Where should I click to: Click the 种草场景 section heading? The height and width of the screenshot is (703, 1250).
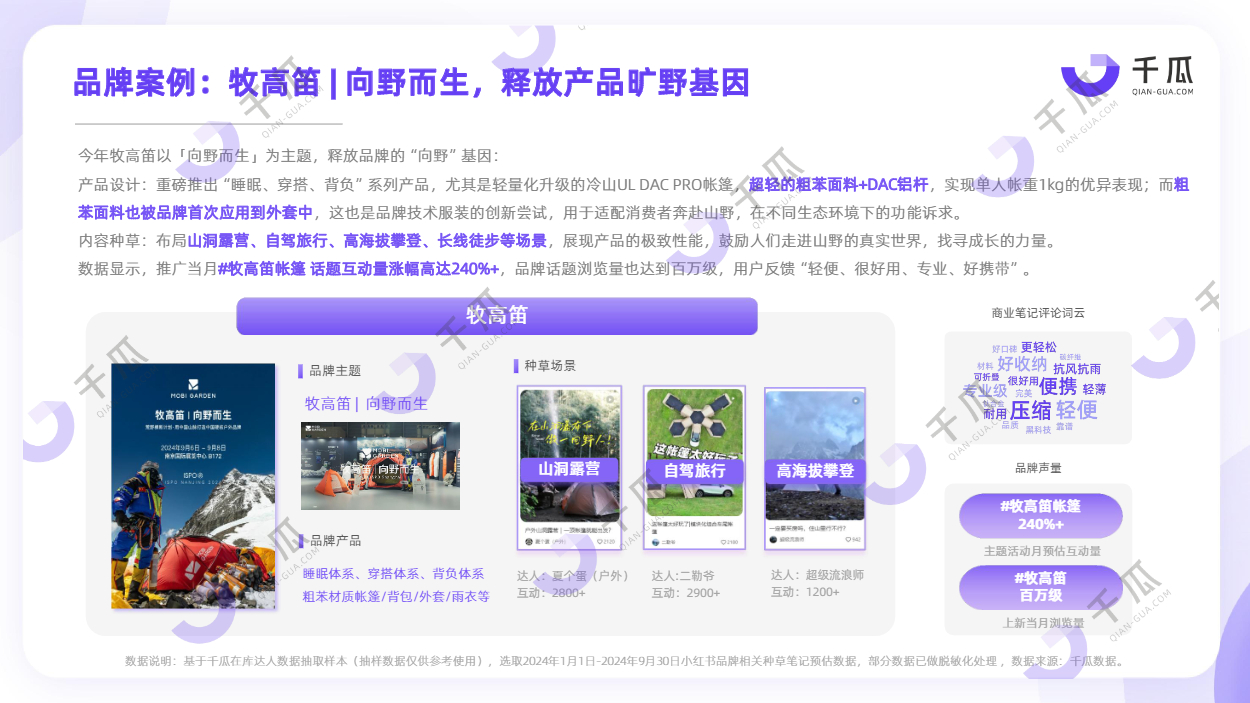549,366
